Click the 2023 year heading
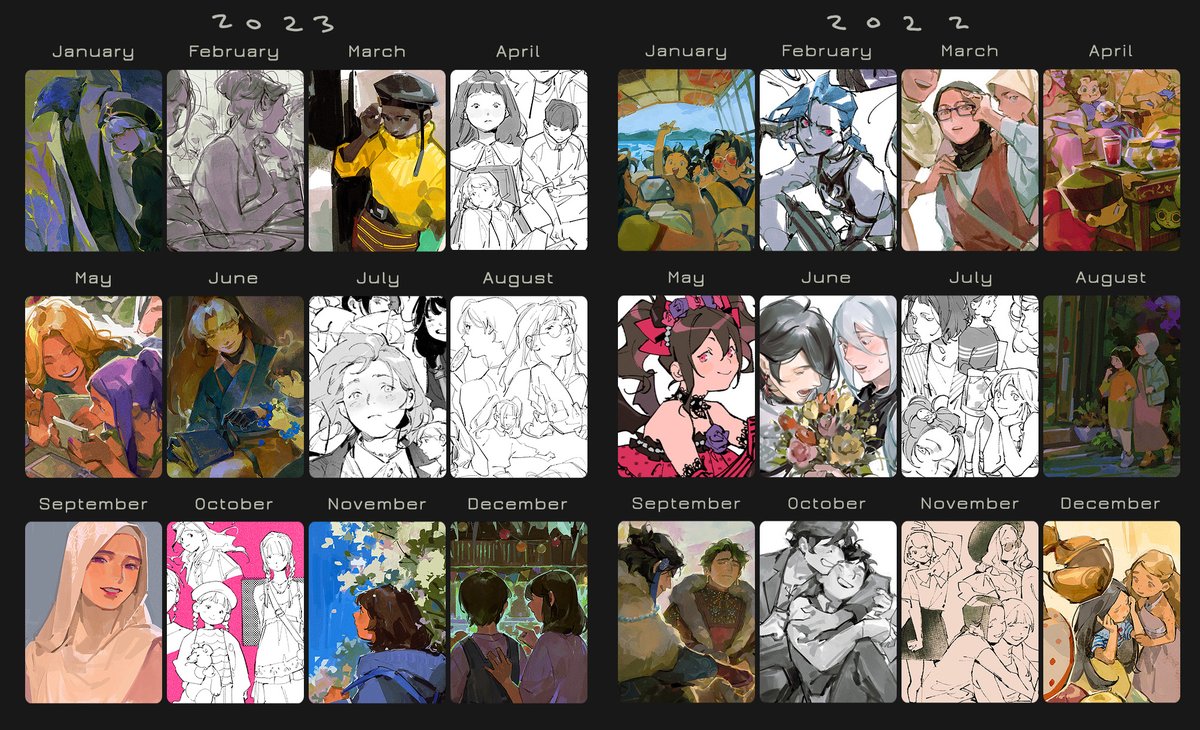Image resolution: width=1200 pixels, height=730 pixels. pos(274,22)
